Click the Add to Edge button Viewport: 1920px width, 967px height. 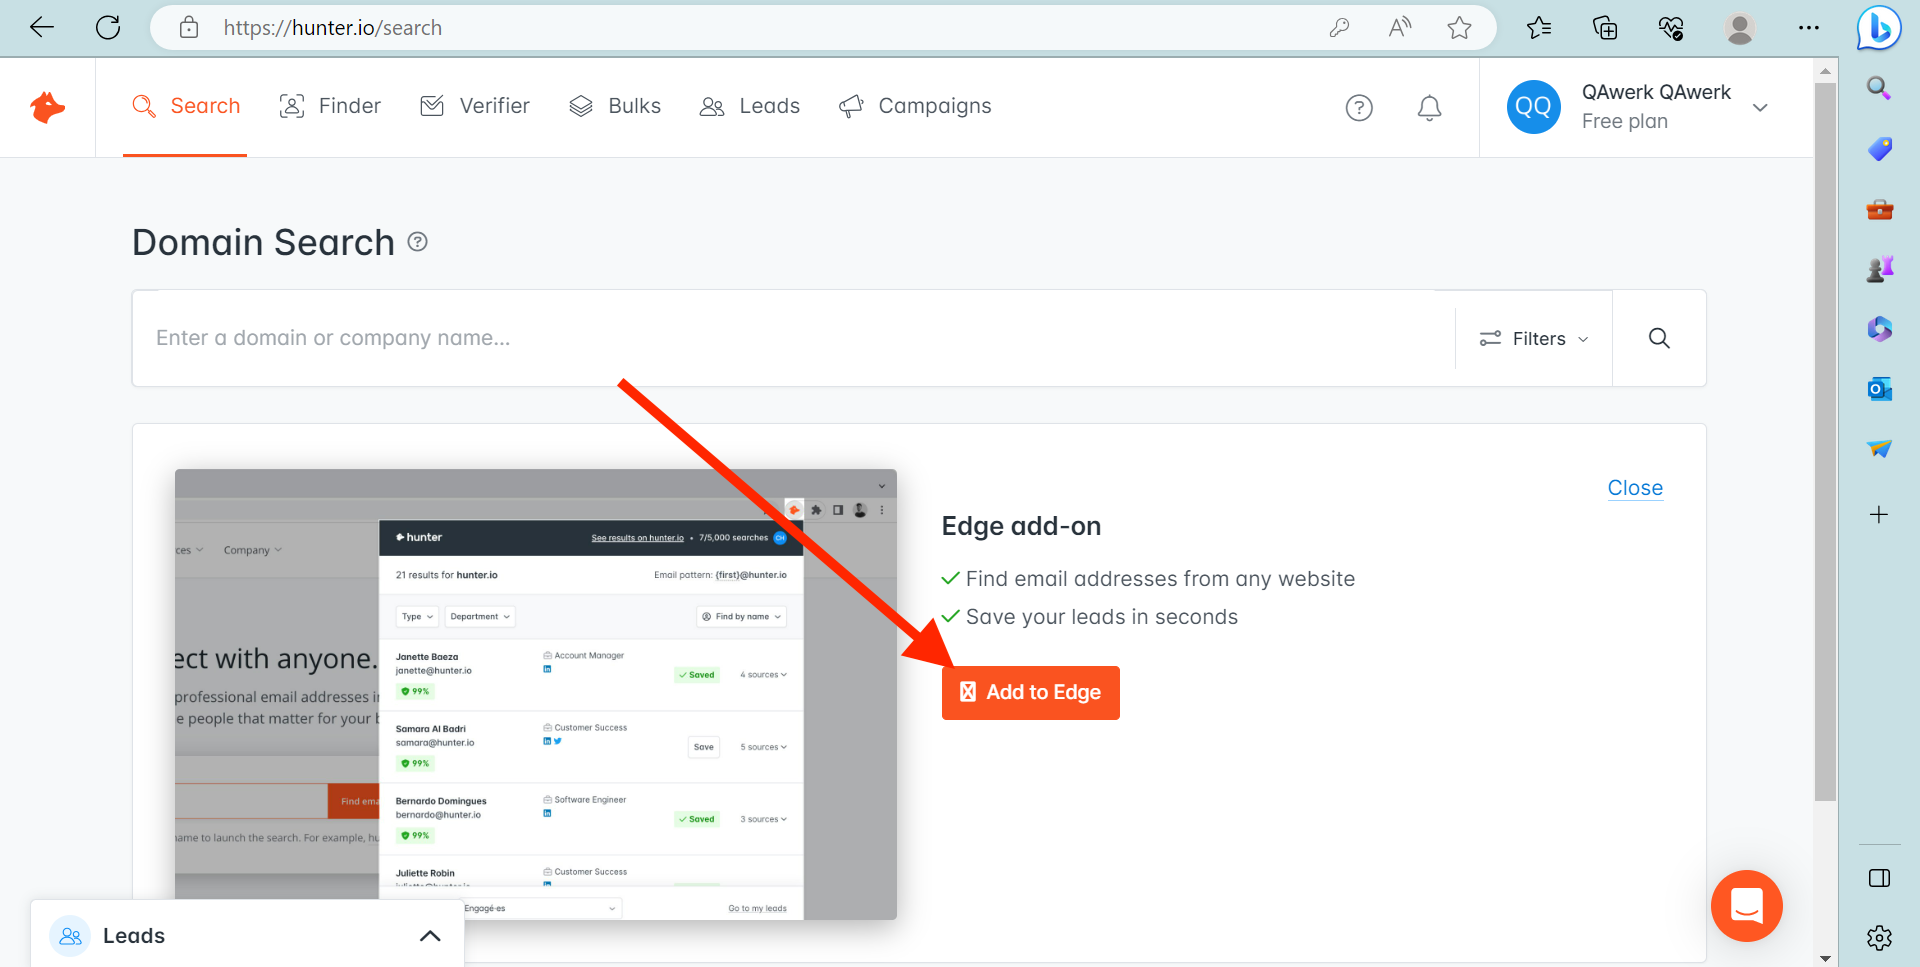(x=1030, y=692)
